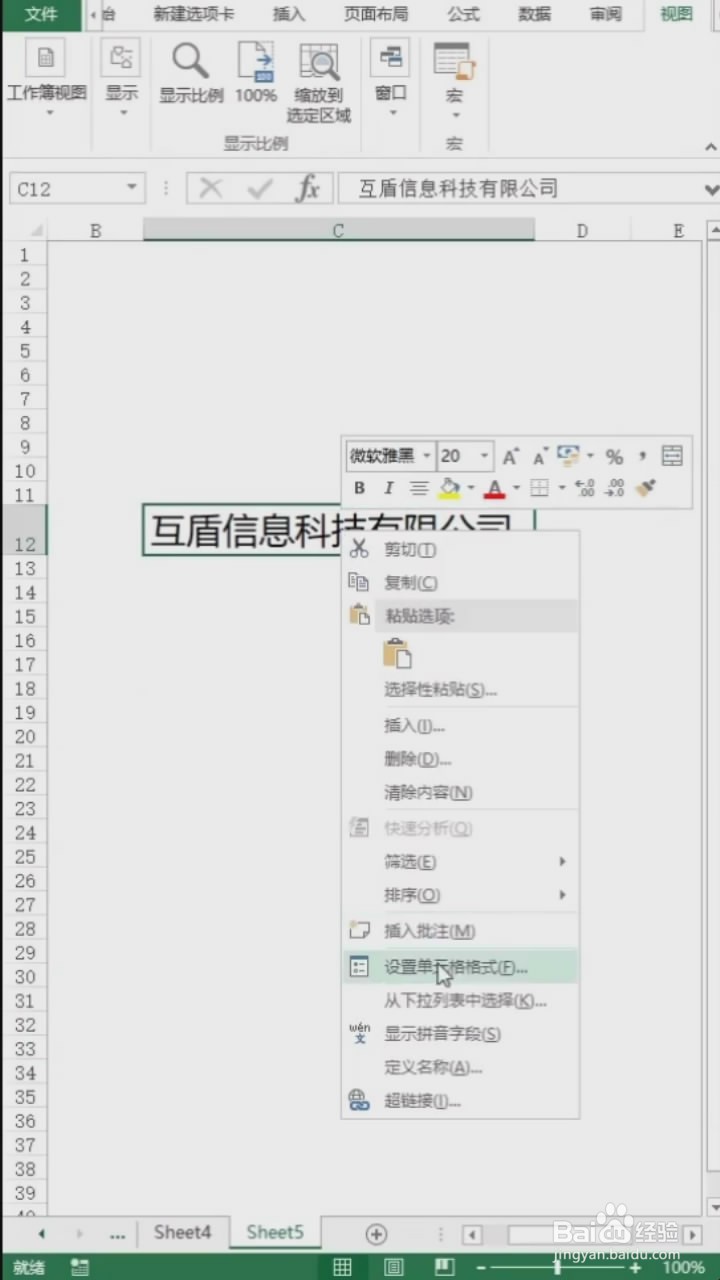
Task: Switch to Page Break Preview in status bar
Action: [x=445, y=1267]
